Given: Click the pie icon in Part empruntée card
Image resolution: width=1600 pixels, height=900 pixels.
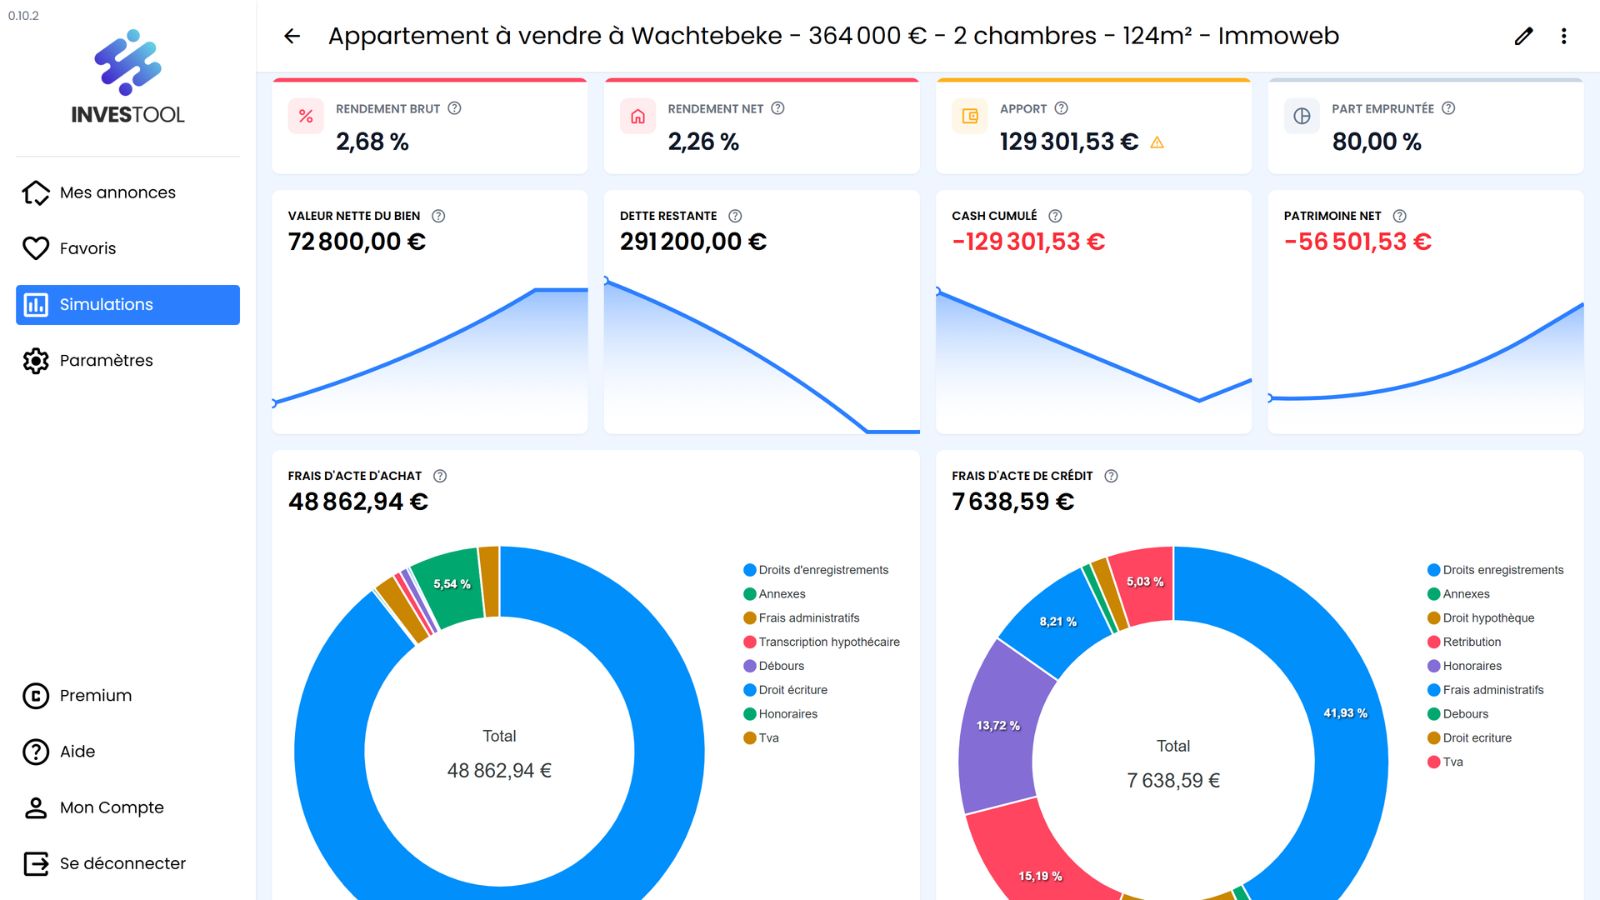Looking at the screenshot, I should (1302, 116).
